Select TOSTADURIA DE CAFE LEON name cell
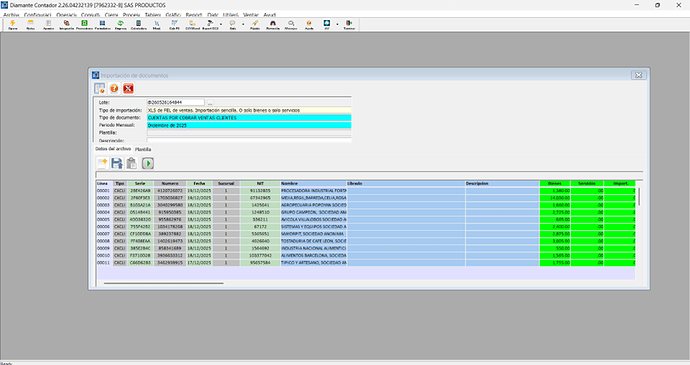The width and height of the screenshot is (690, 365). pyautogui.click(x=313, y=241)
